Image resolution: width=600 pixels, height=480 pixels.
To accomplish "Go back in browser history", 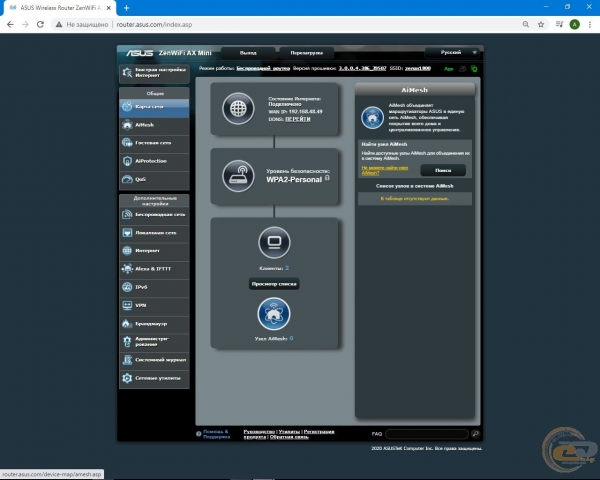I will (x=10, y=24).
